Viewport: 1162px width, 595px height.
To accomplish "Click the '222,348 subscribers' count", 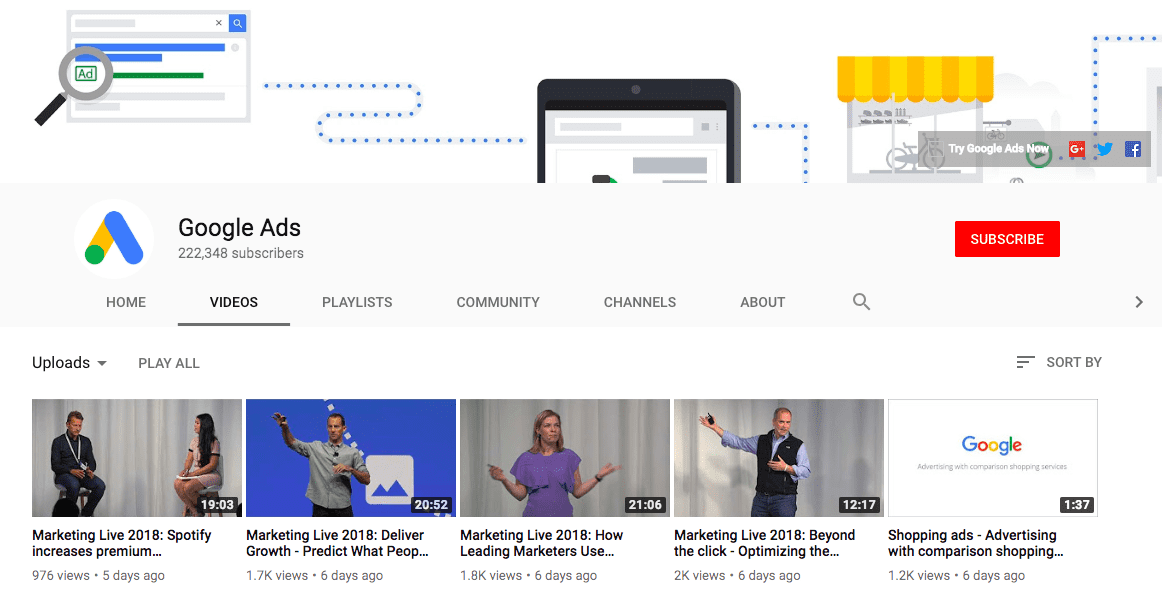I will 241,253.
